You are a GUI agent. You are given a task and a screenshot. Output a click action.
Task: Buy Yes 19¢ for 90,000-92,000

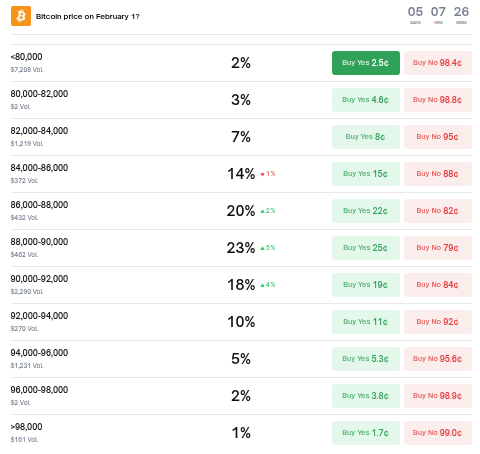click(366, 285)
